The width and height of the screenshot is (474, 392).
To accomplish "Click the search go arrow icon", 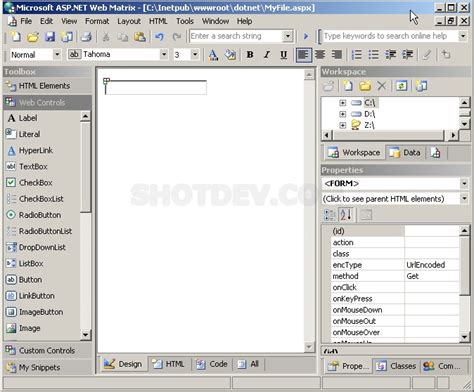I will click(x=306, y=36).
